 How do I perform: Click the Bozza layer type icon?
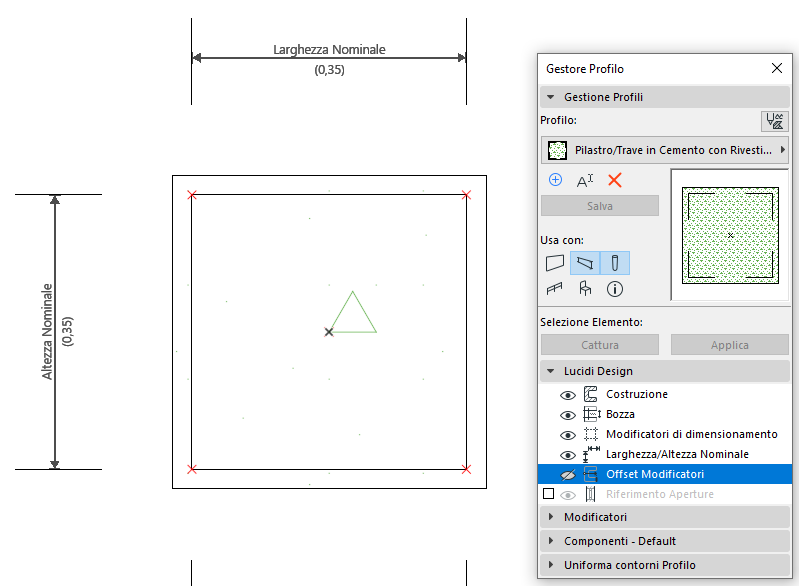coord(592,414)
